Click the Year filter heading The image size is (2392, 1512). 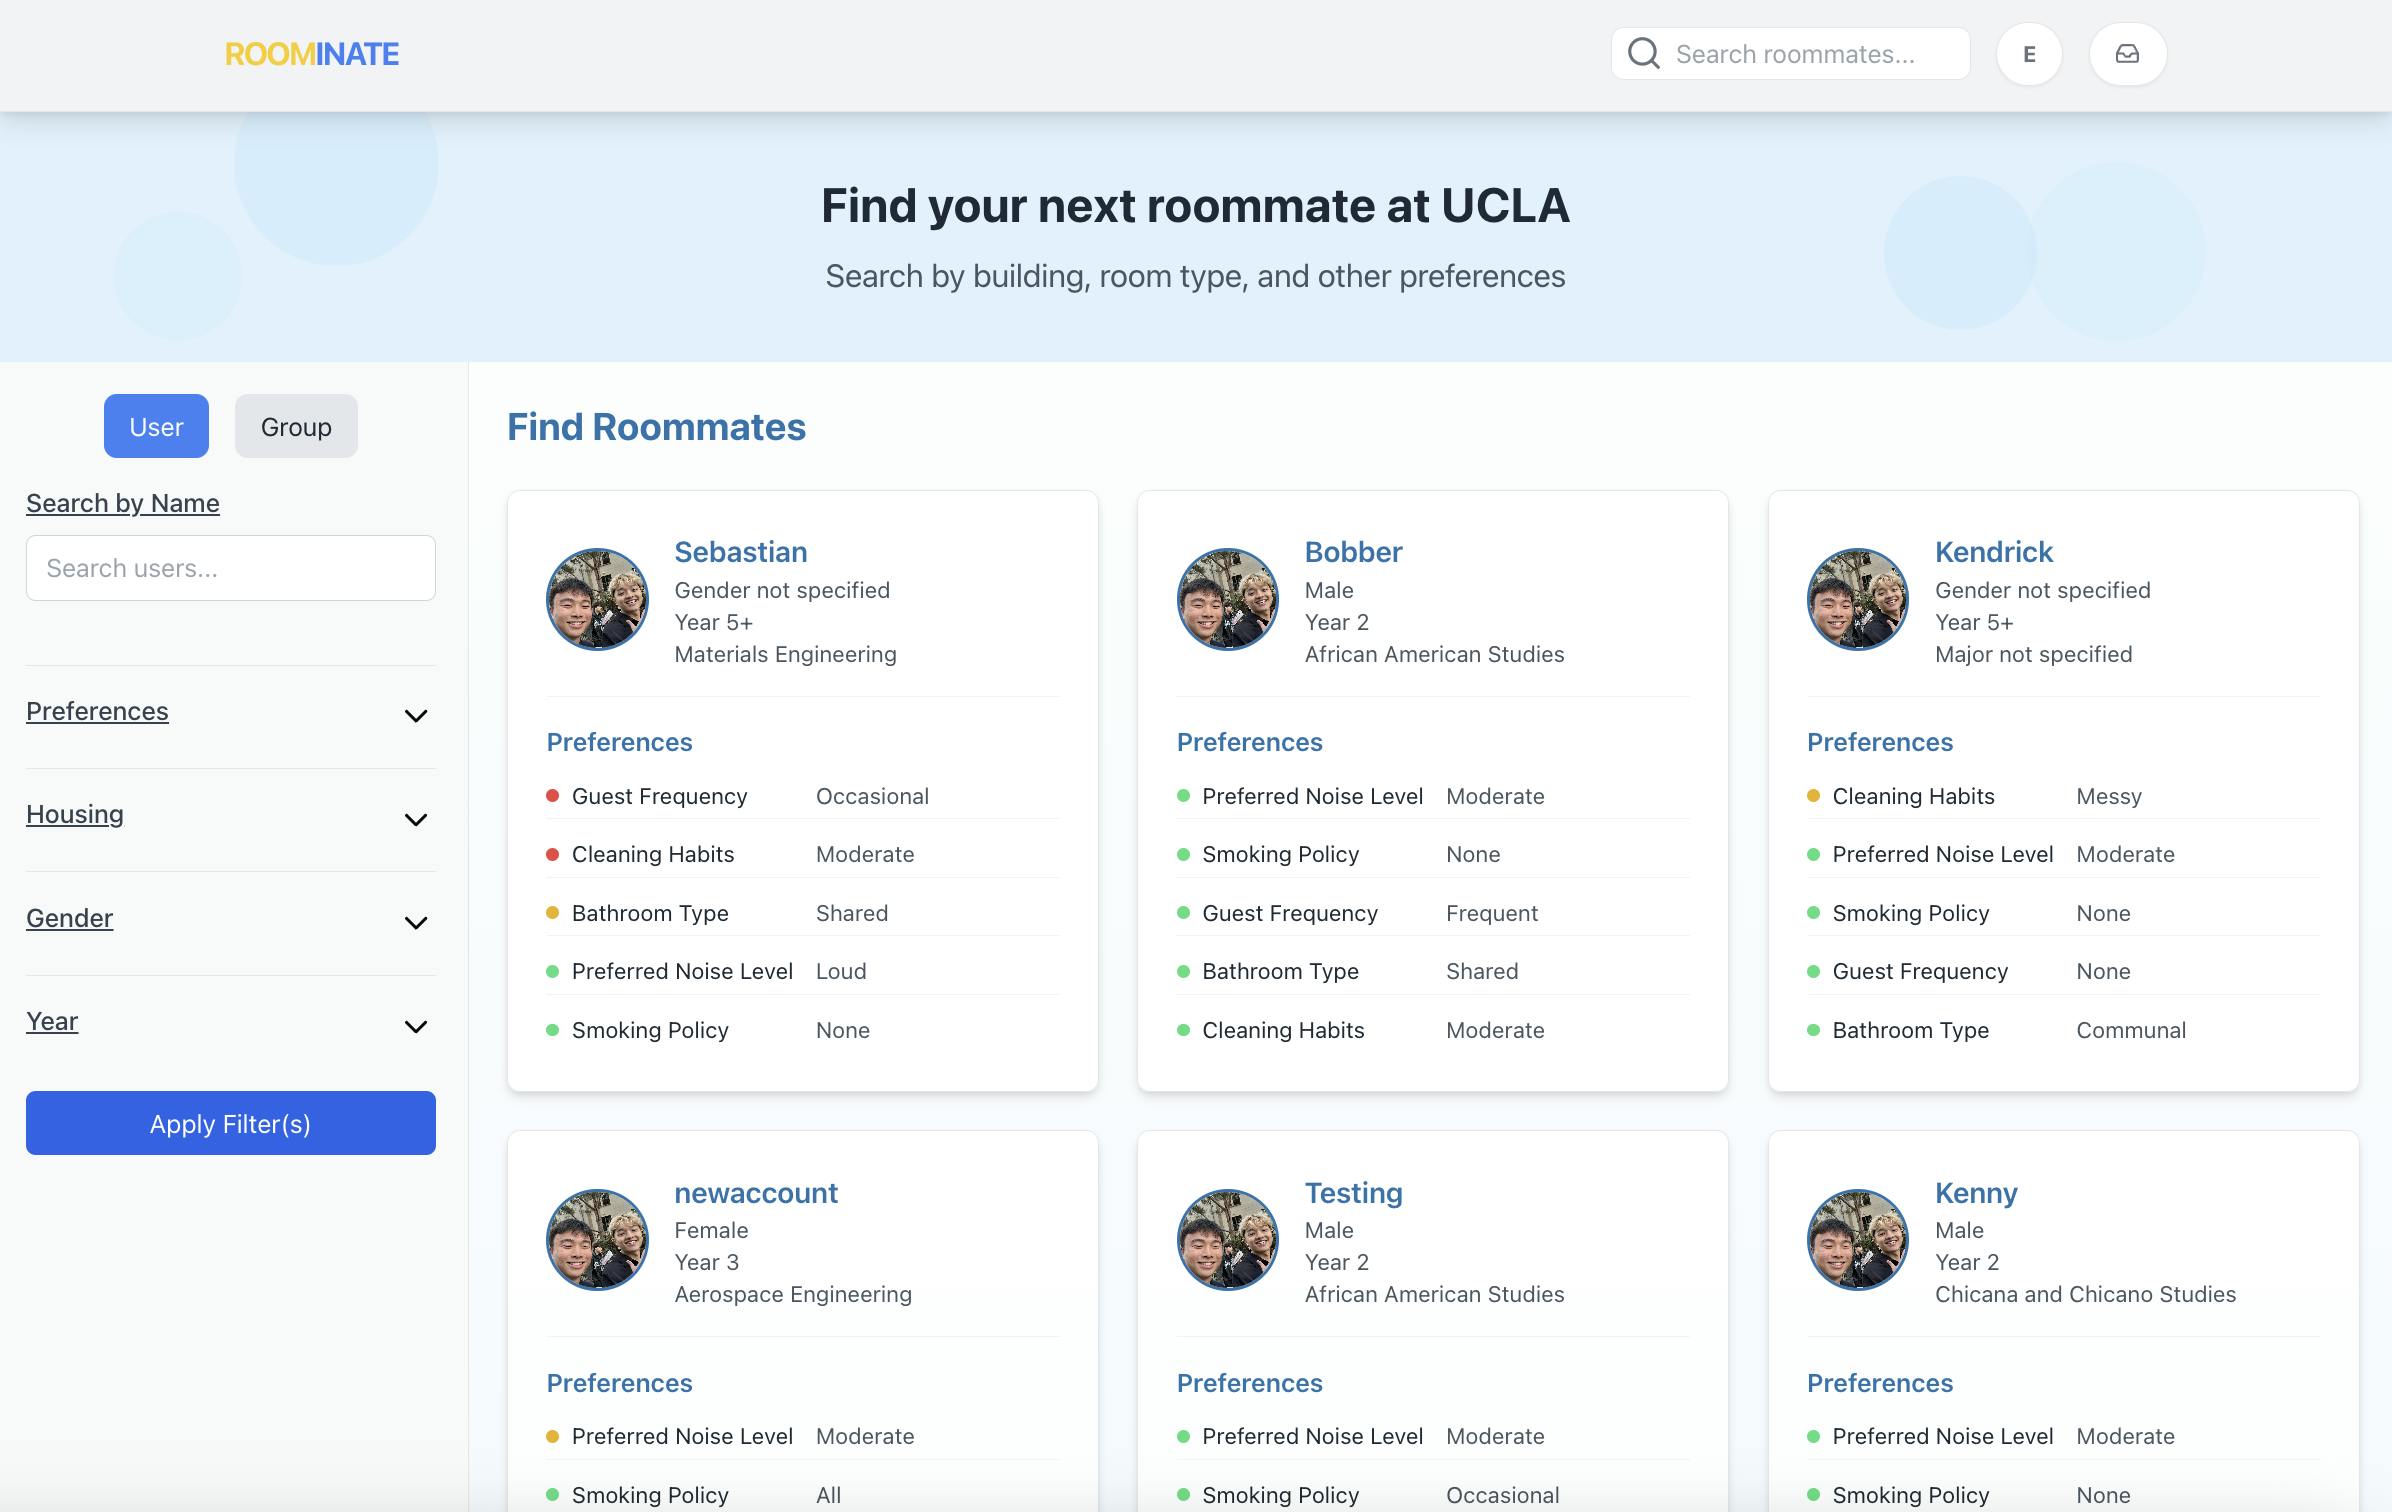pyautogui.click(x=52, y=1021)
